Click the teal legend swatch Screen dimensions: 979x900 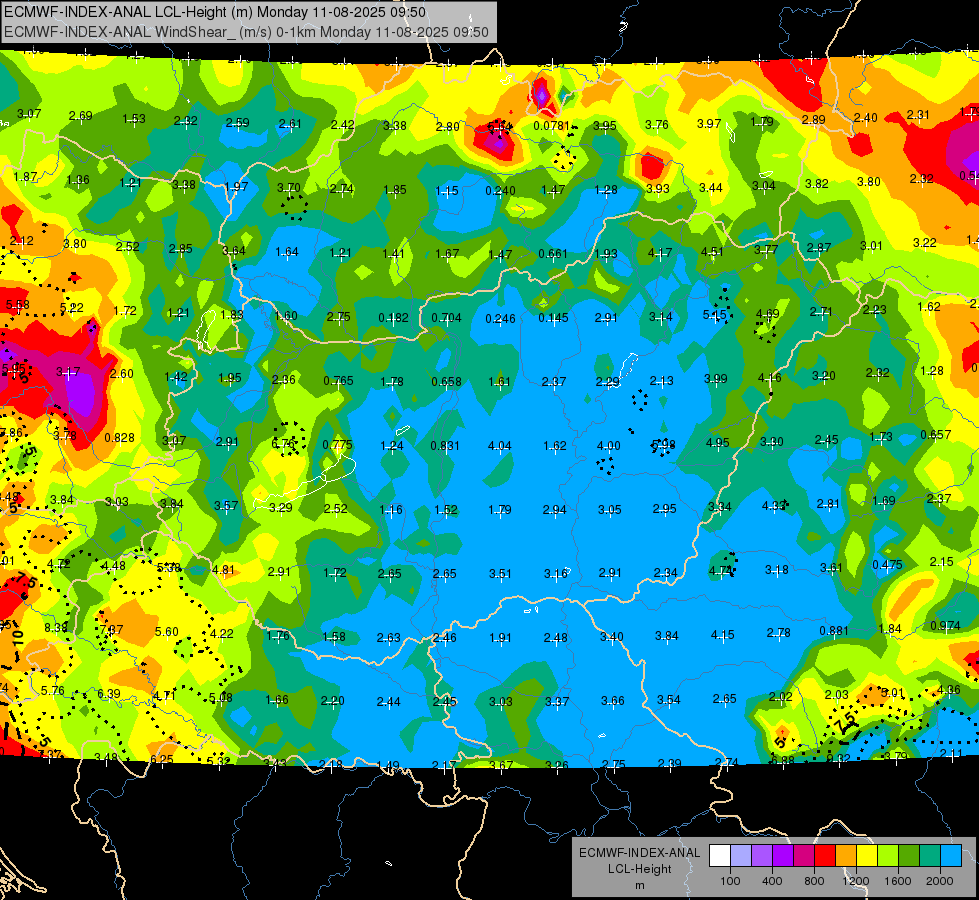(930, 855)
